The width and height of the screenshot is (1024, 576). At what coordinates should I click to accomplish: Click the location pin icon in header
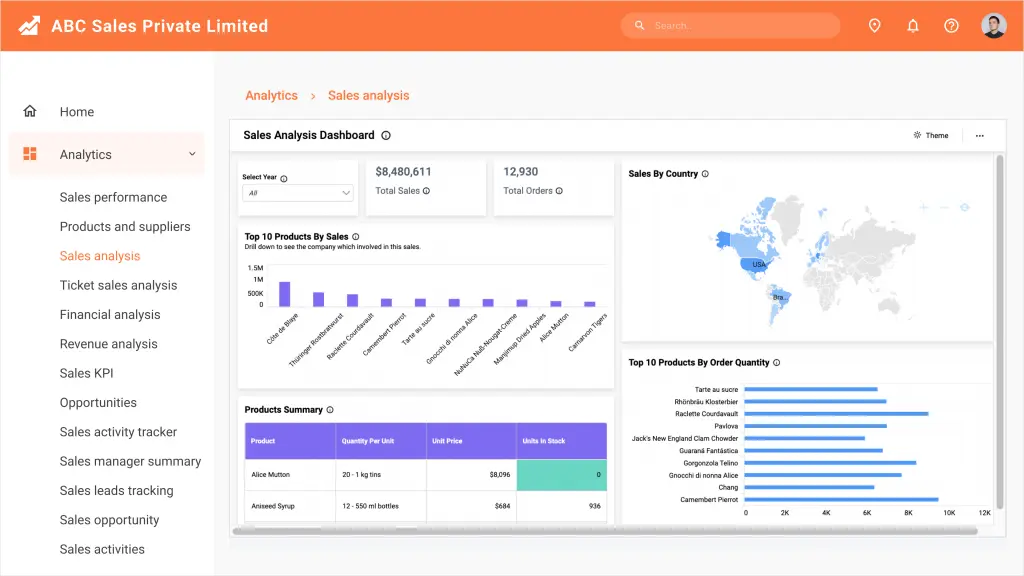[x=874, y=25]
